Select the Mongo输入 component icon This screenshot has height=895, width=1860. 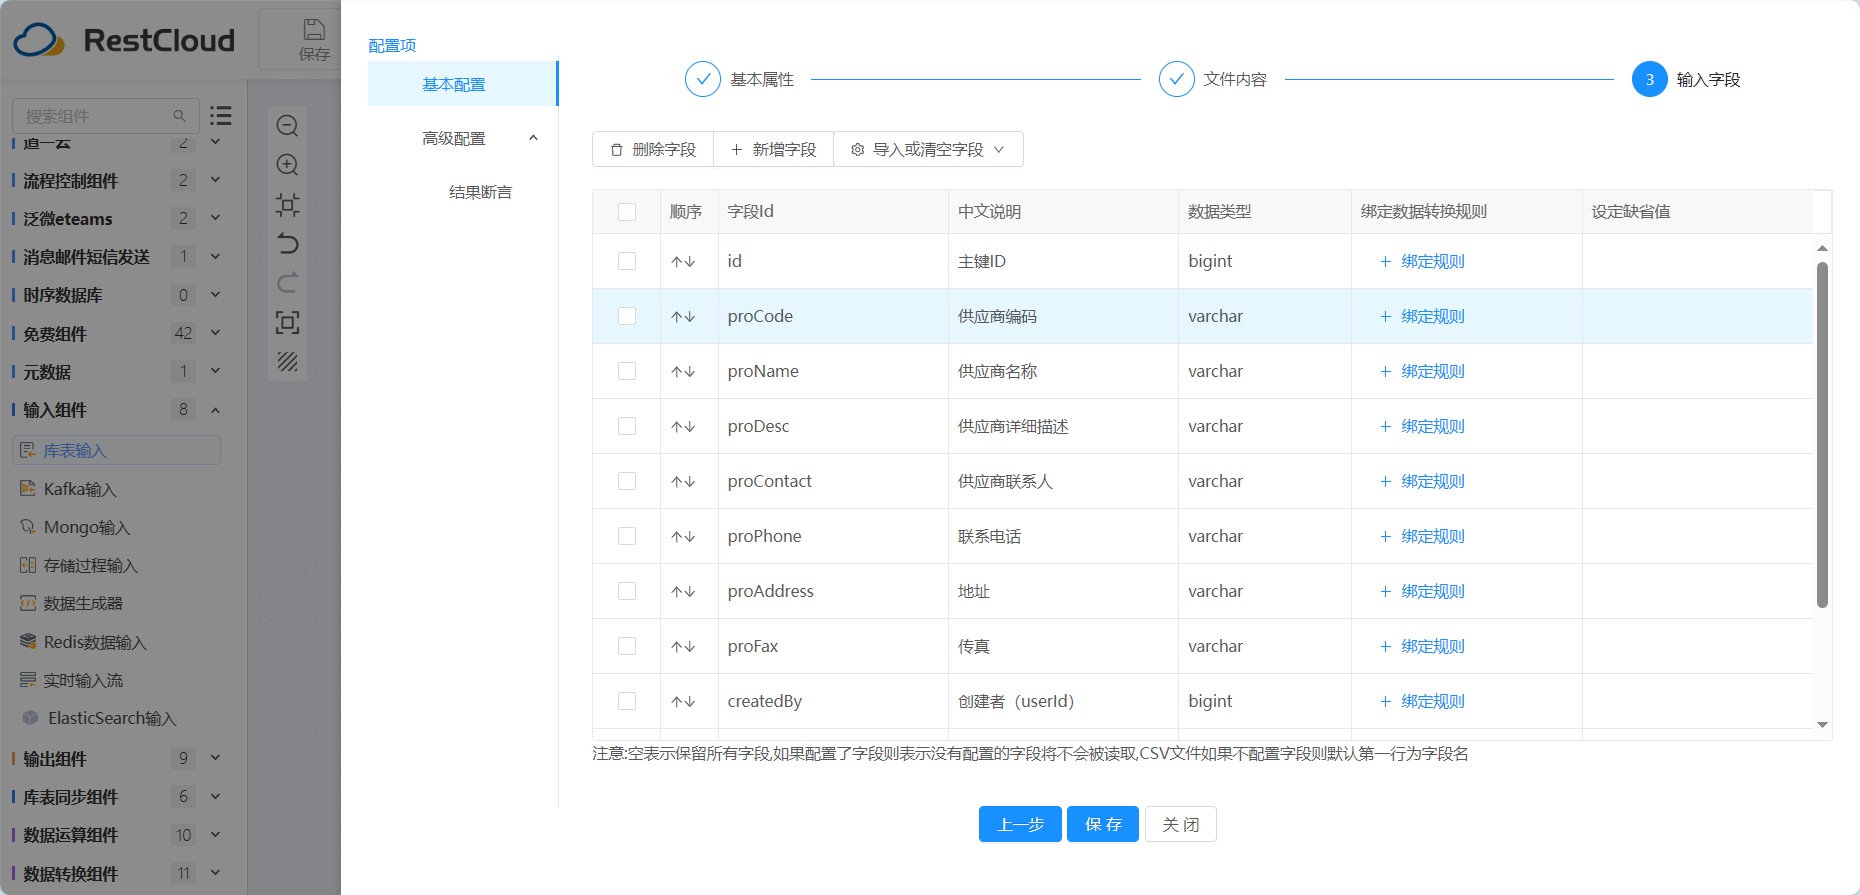(28, 527)
